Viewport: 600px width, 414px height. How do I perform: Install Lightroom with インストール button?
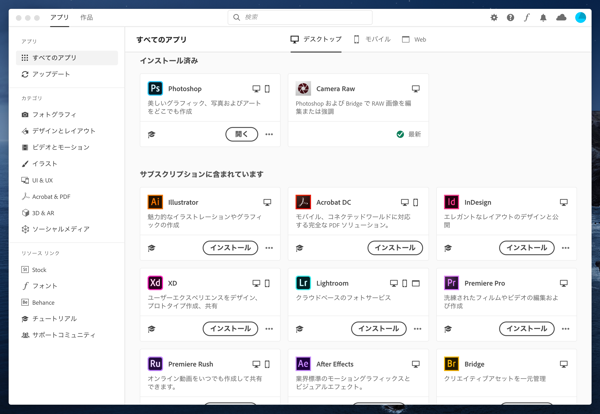click(379, 329)
